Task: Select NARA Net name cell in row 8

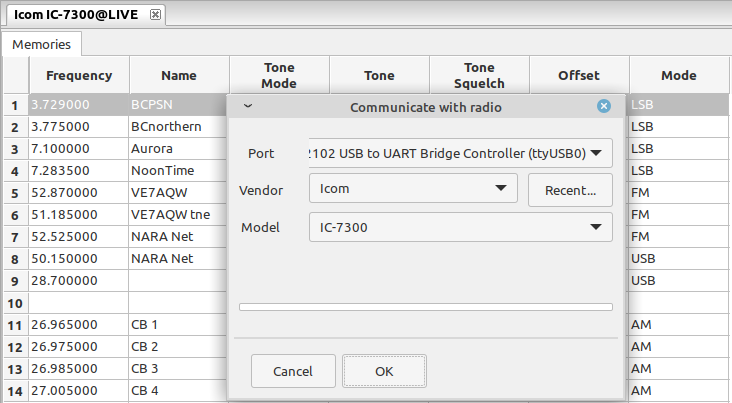Action: click(x=178, y=258)
